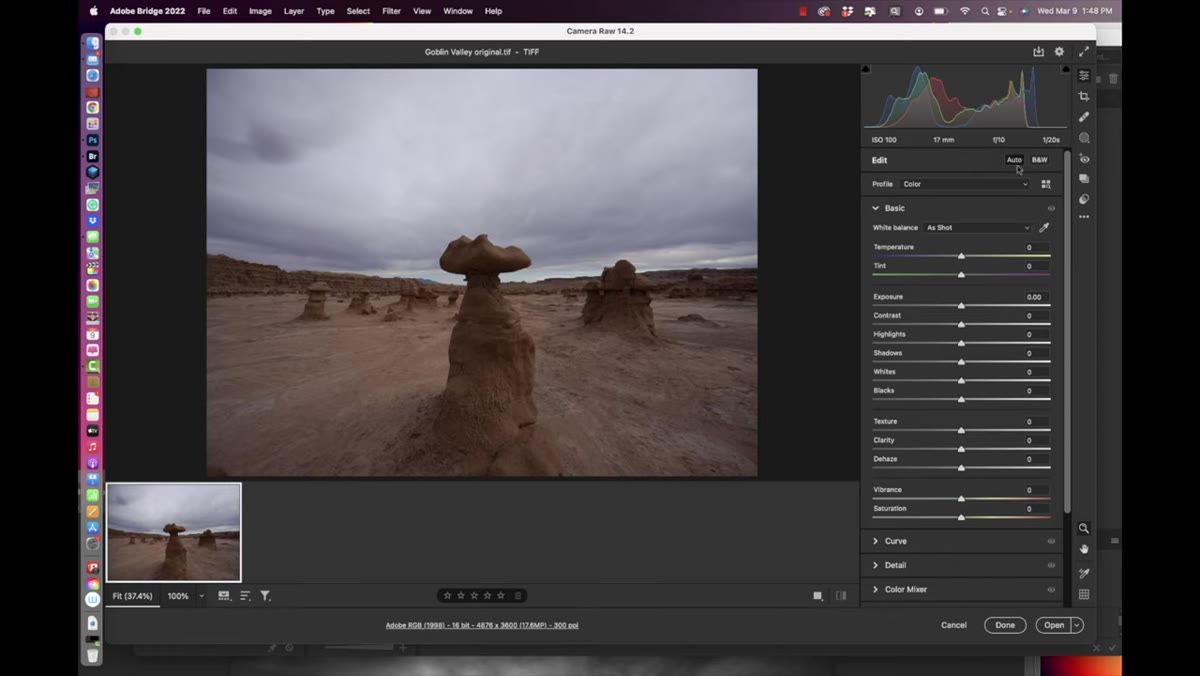Open the Window menu
Screen dimensions: 1200x676
click(458, 11)
